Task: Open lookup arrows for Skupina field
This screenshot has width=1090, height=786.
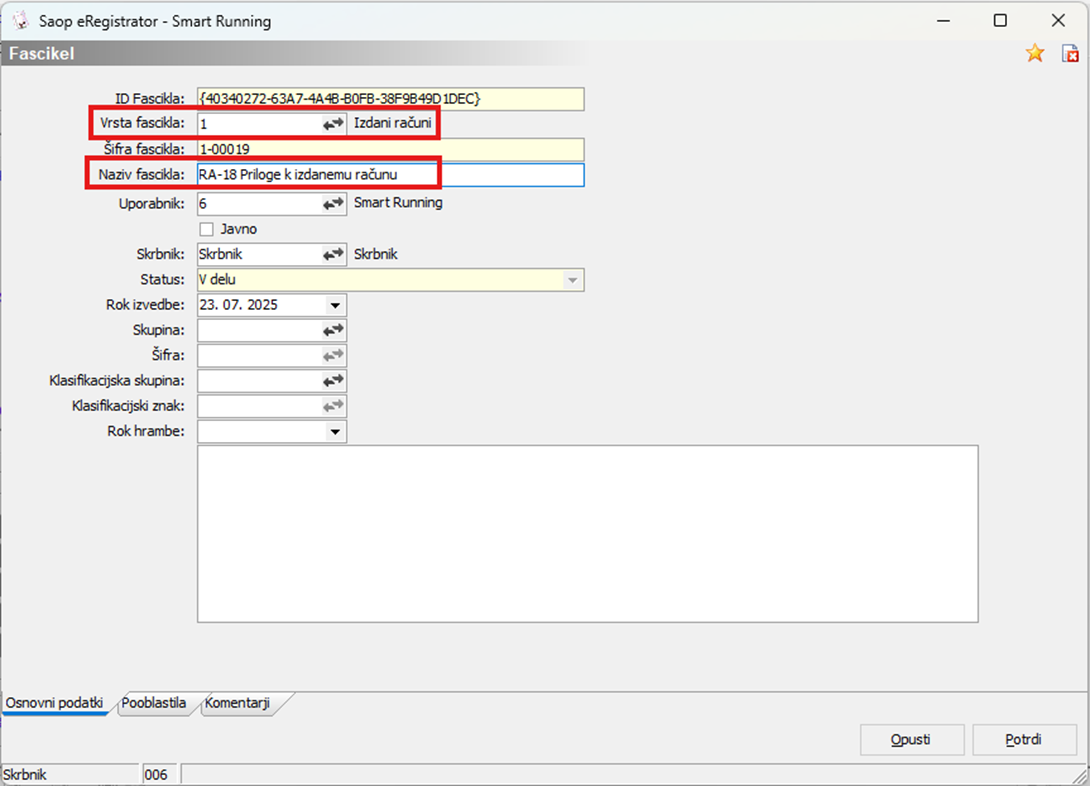Action: coord(334,330)
